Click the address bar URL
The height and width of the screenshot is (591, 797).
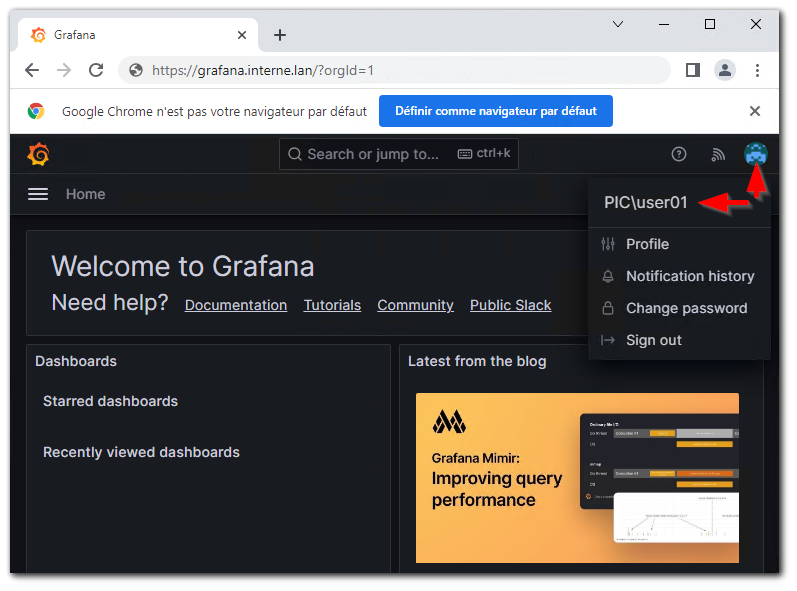263,70
